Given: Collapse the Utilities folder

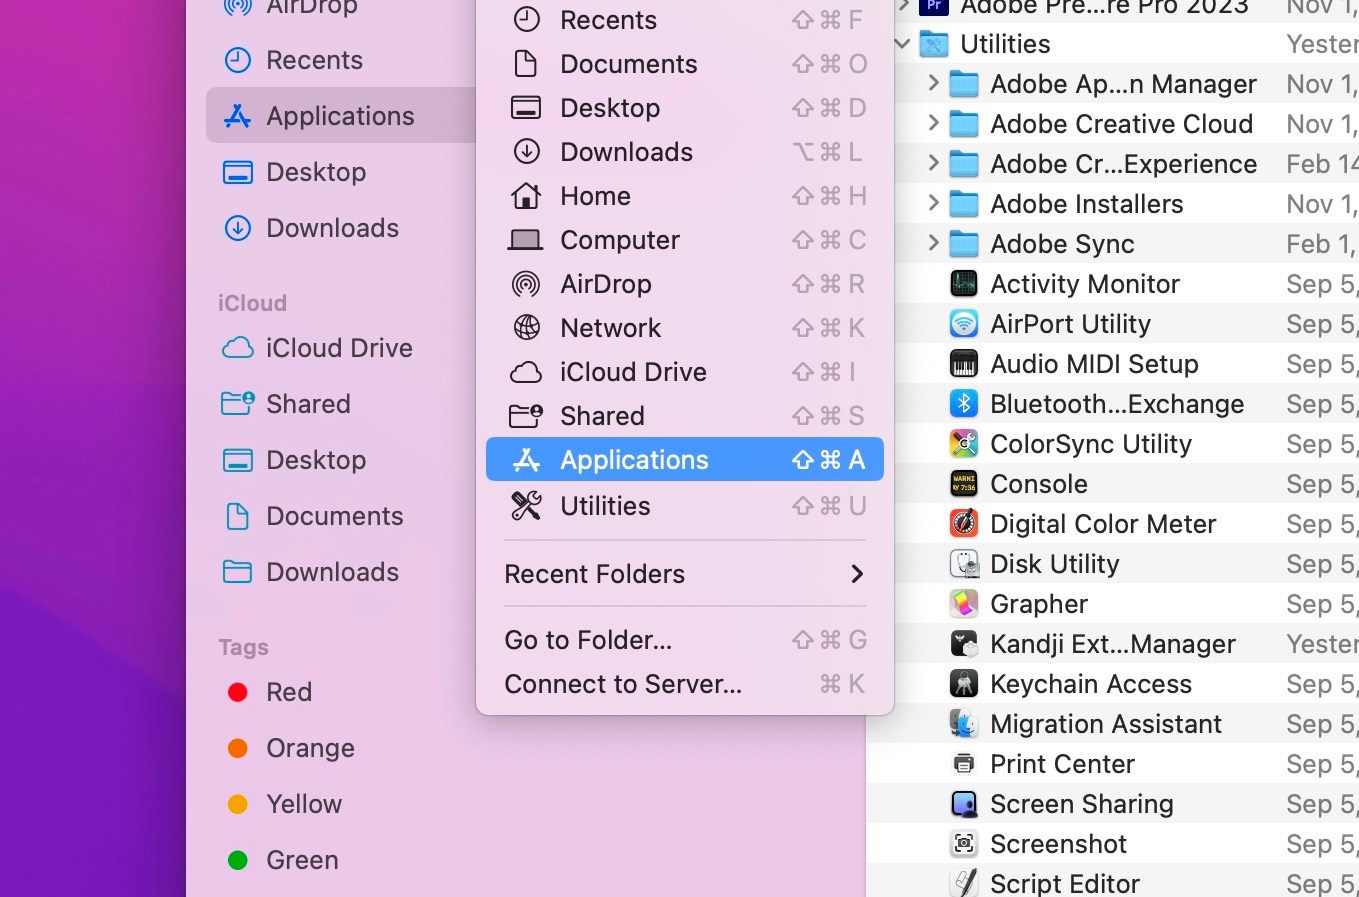Looking at the screenshot, I should pyautogui.click(x=903, y=44).
